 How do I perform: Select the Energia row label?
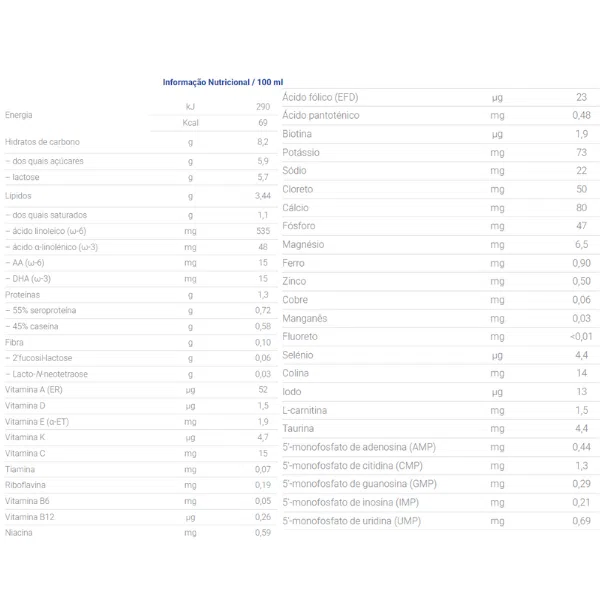(19, 114)
